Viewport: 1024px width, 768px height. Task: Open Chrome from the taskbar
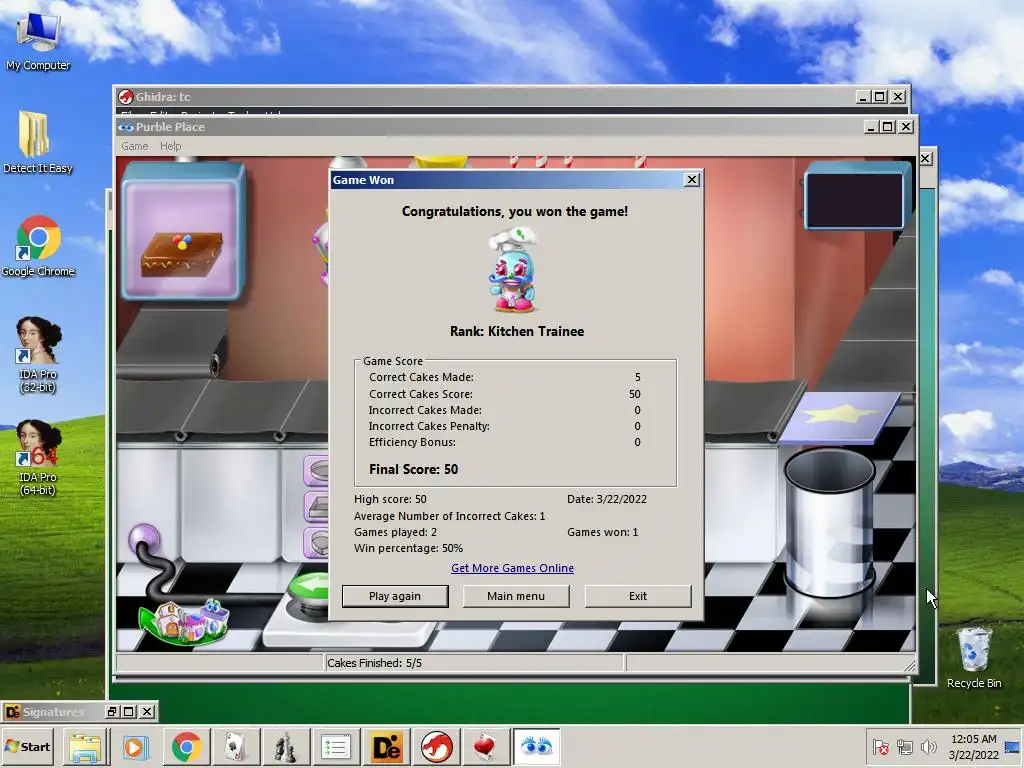pos(186,747)
